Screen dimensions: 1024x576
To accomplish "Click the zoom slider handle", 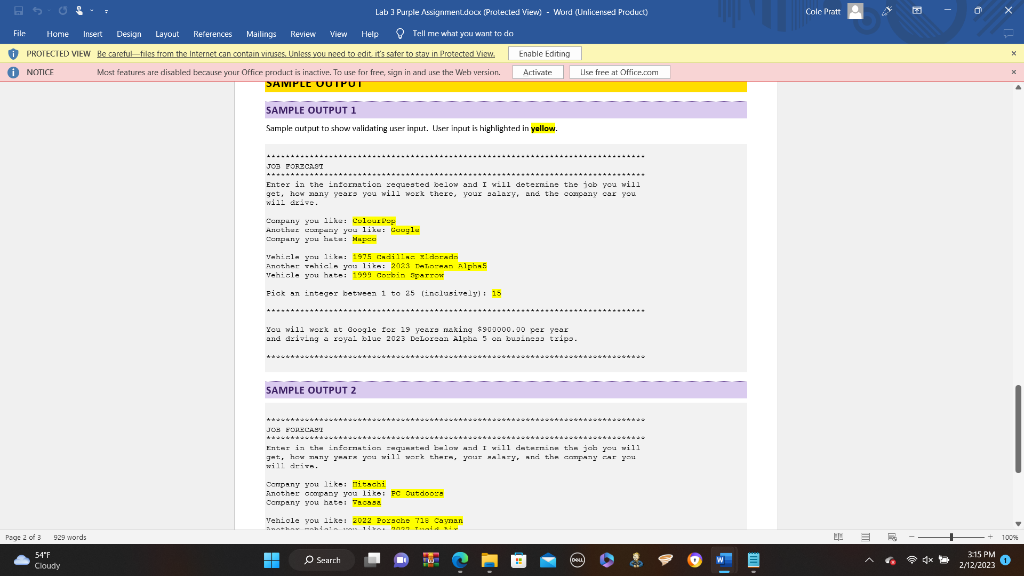I will click(951, 537).
